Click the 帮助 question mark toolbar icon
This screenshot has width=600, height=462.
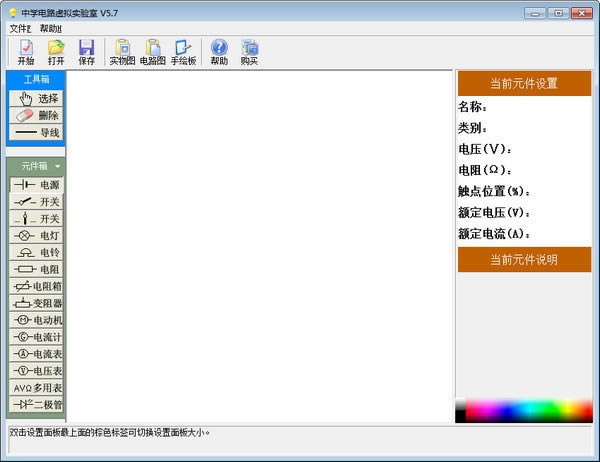[219, 52]
